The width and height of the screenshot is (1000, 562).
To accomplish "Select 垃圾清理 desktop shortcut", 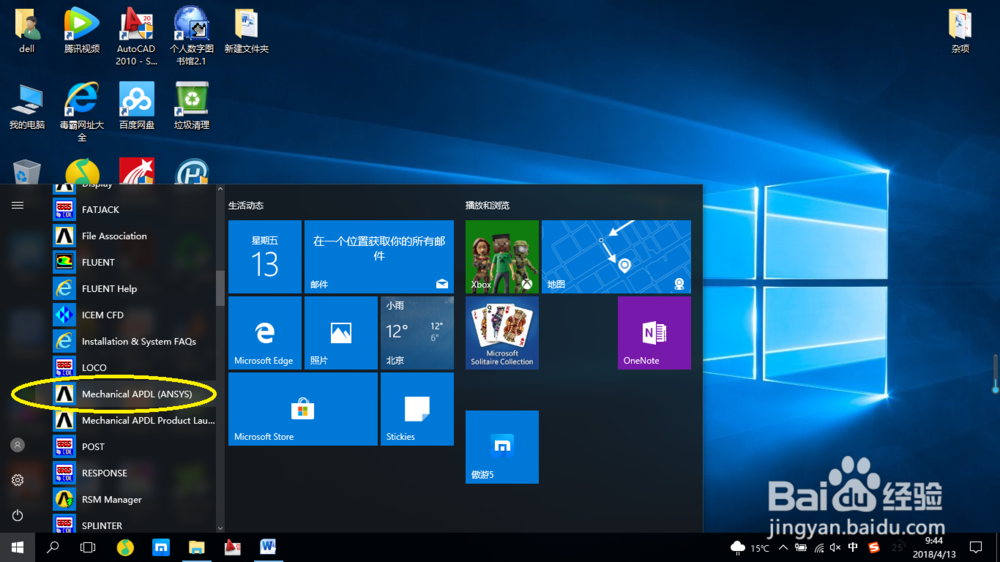I will tap(191, 107).
